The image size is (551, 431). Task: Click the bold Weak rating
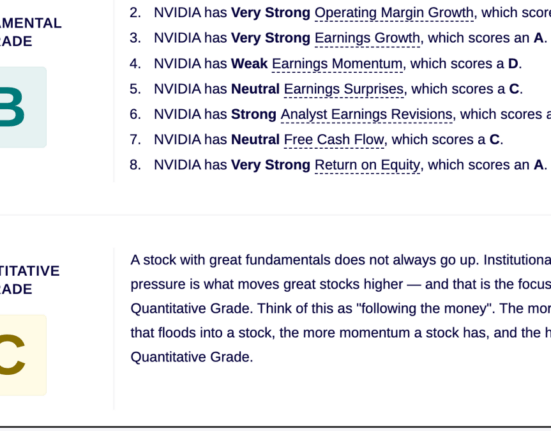tap(249, 64)
